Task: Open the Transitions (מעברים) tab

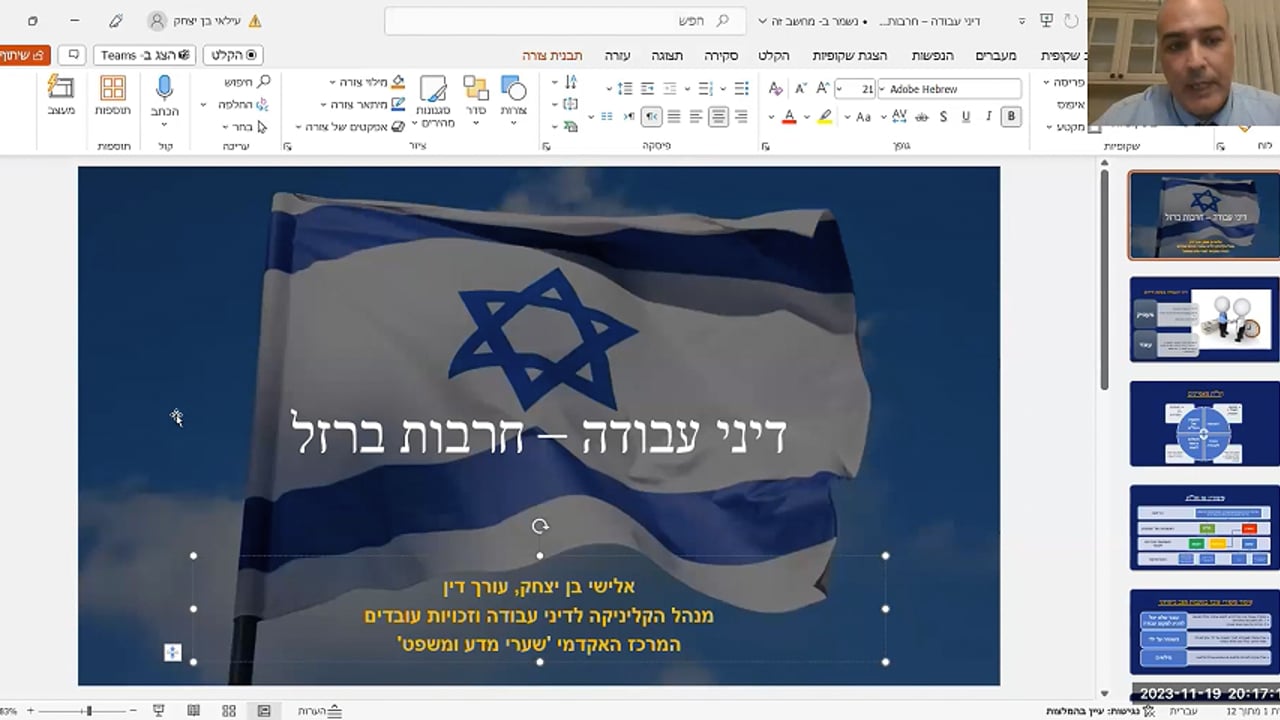Action: click(996, 55)
